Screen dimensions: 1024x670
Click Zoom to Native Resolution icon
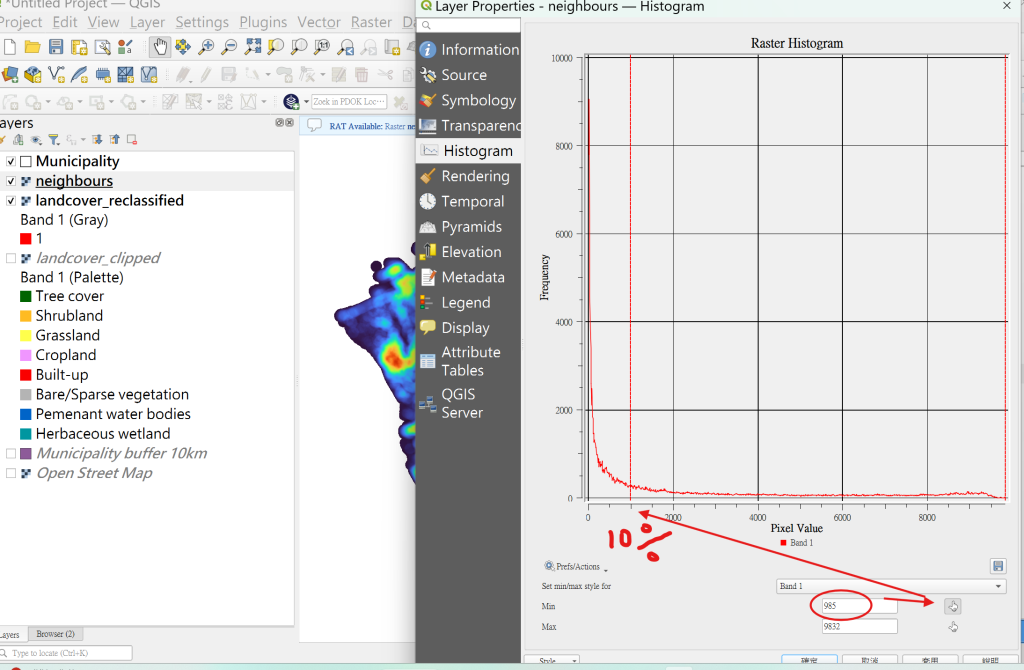coord(322,47)
